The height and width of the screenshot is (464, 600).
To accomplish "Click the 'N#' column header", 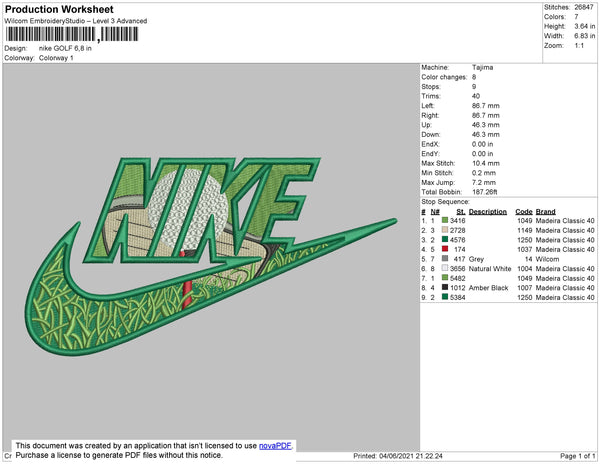I will pyautogui.click(x=435, y=212).
